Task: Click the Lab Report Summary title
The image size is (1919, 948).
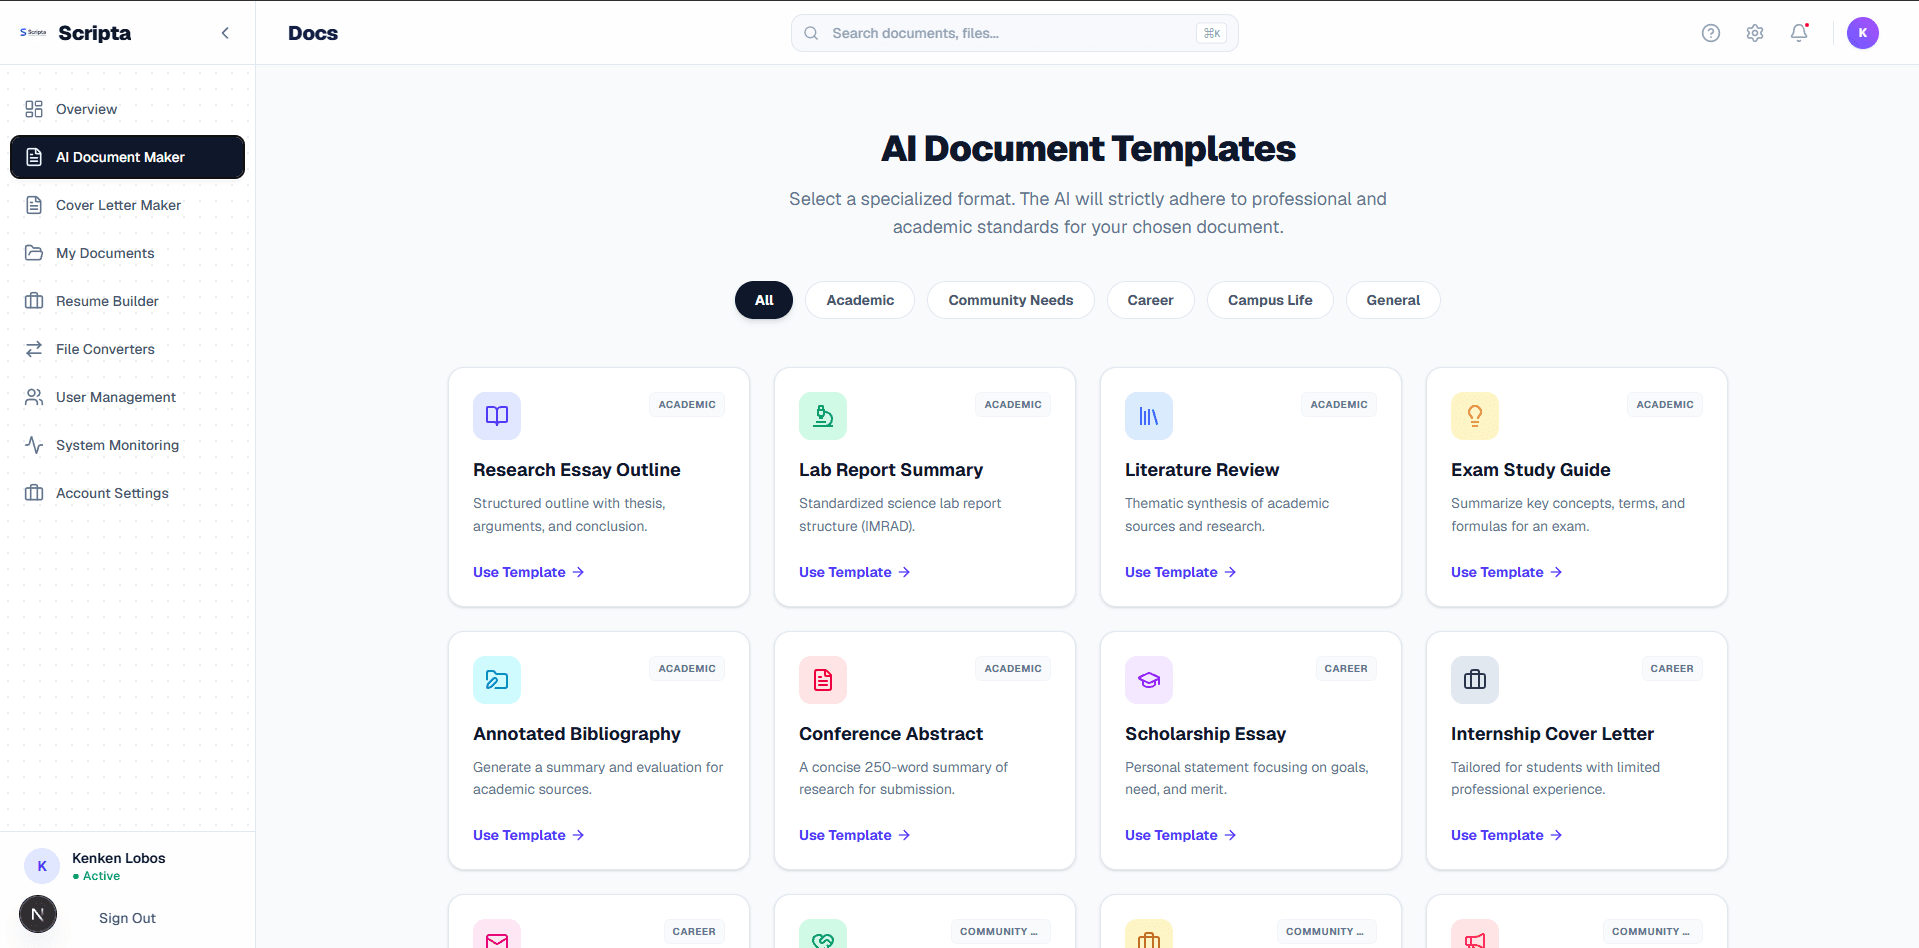Action: pos(891,470)
